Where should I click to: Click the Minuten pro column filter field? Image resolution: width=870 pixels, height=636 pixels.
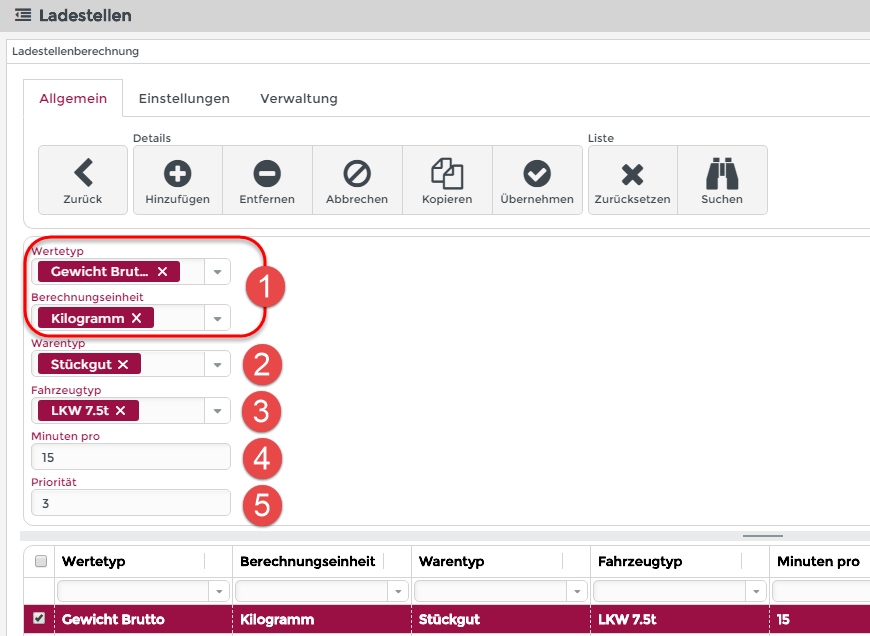[x=821, y=592]
